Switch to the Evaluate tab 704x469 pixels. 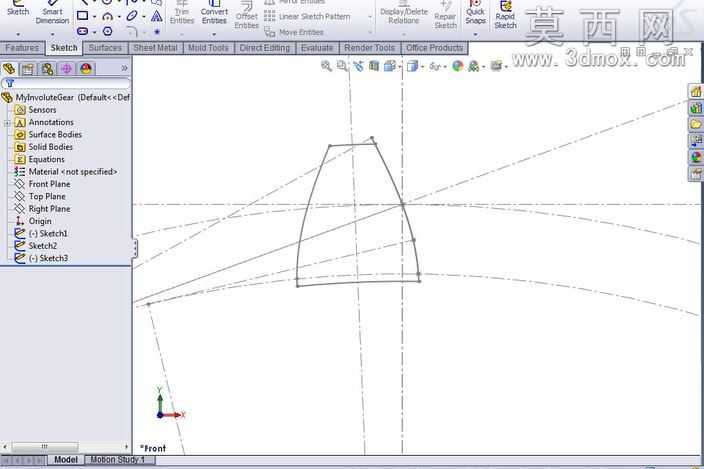(x=317, y=48)
